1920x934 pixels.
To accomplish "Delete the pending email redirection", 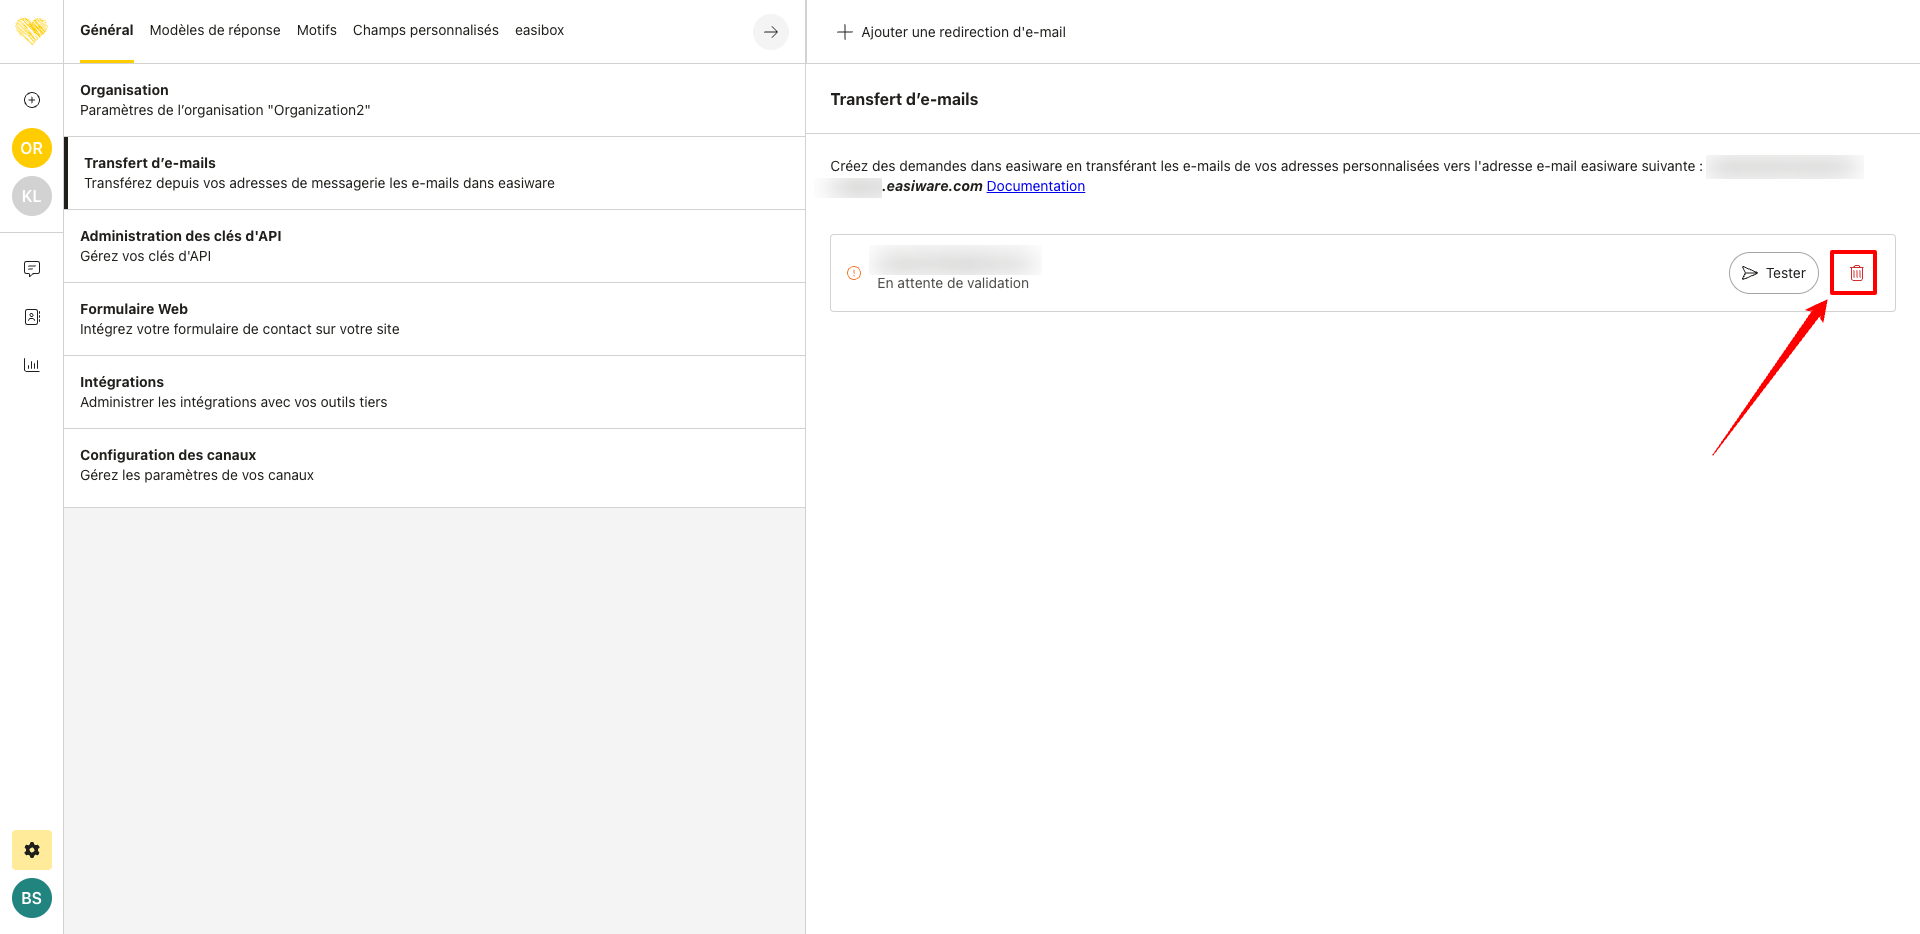I will [x=1856, y=273].
